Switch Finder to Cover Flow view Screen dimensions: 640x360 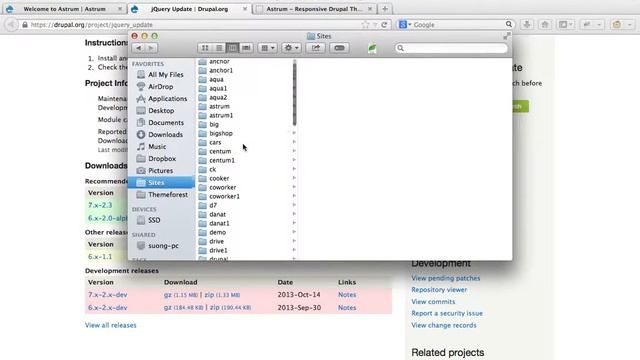coord(246,48)
